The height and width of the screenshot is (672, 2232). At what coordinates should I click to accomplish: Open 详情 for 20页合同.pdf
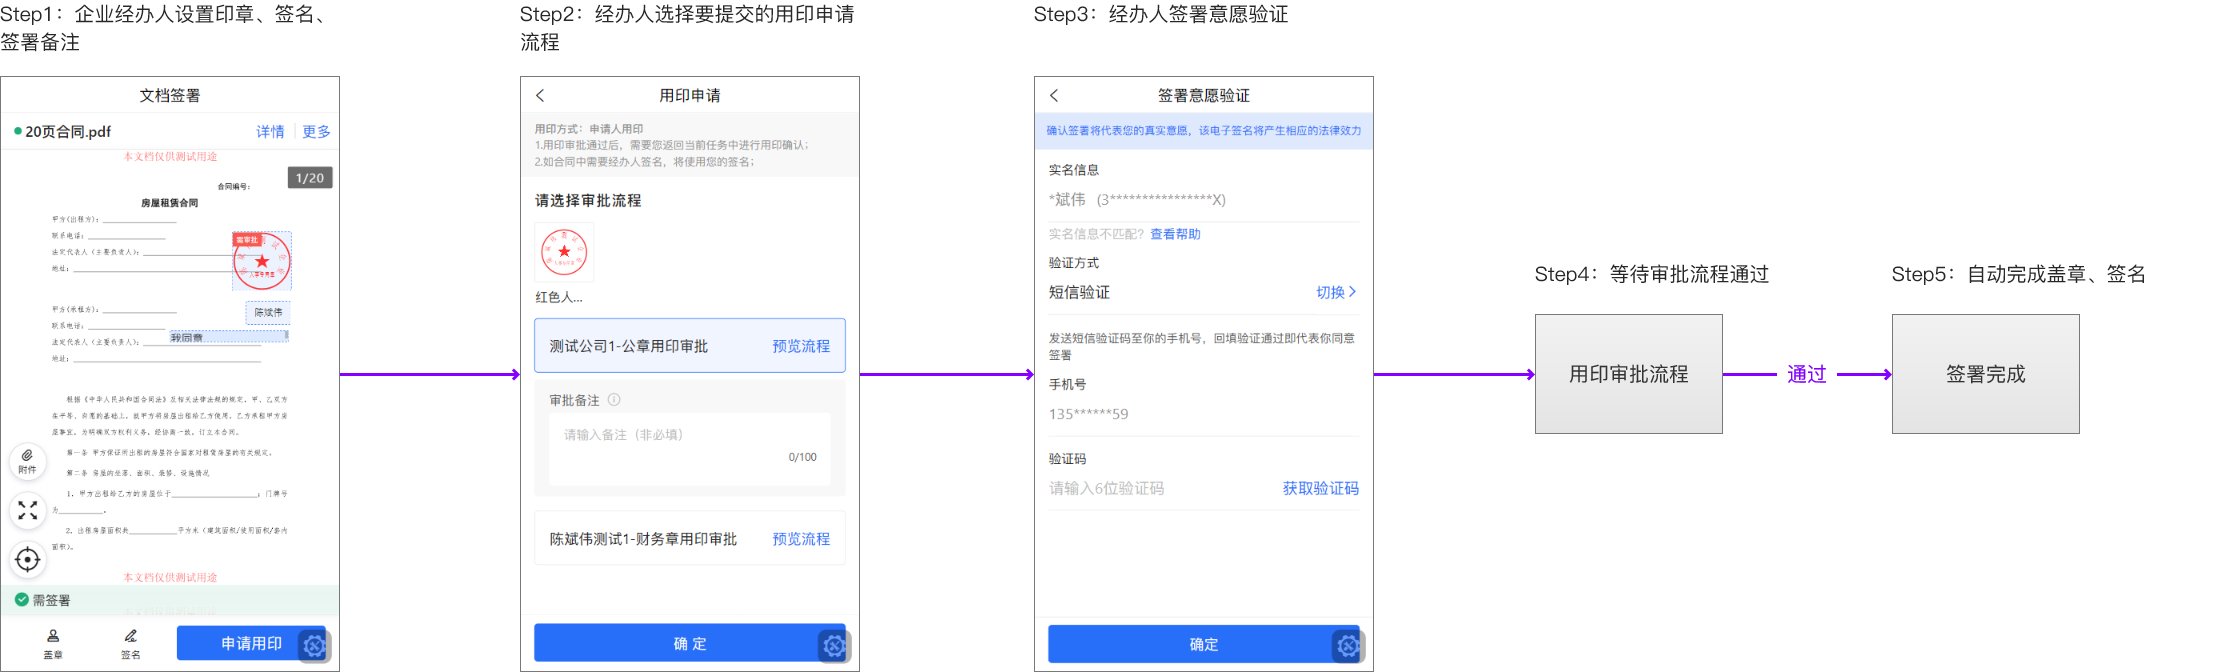click(x=270, y=131)
